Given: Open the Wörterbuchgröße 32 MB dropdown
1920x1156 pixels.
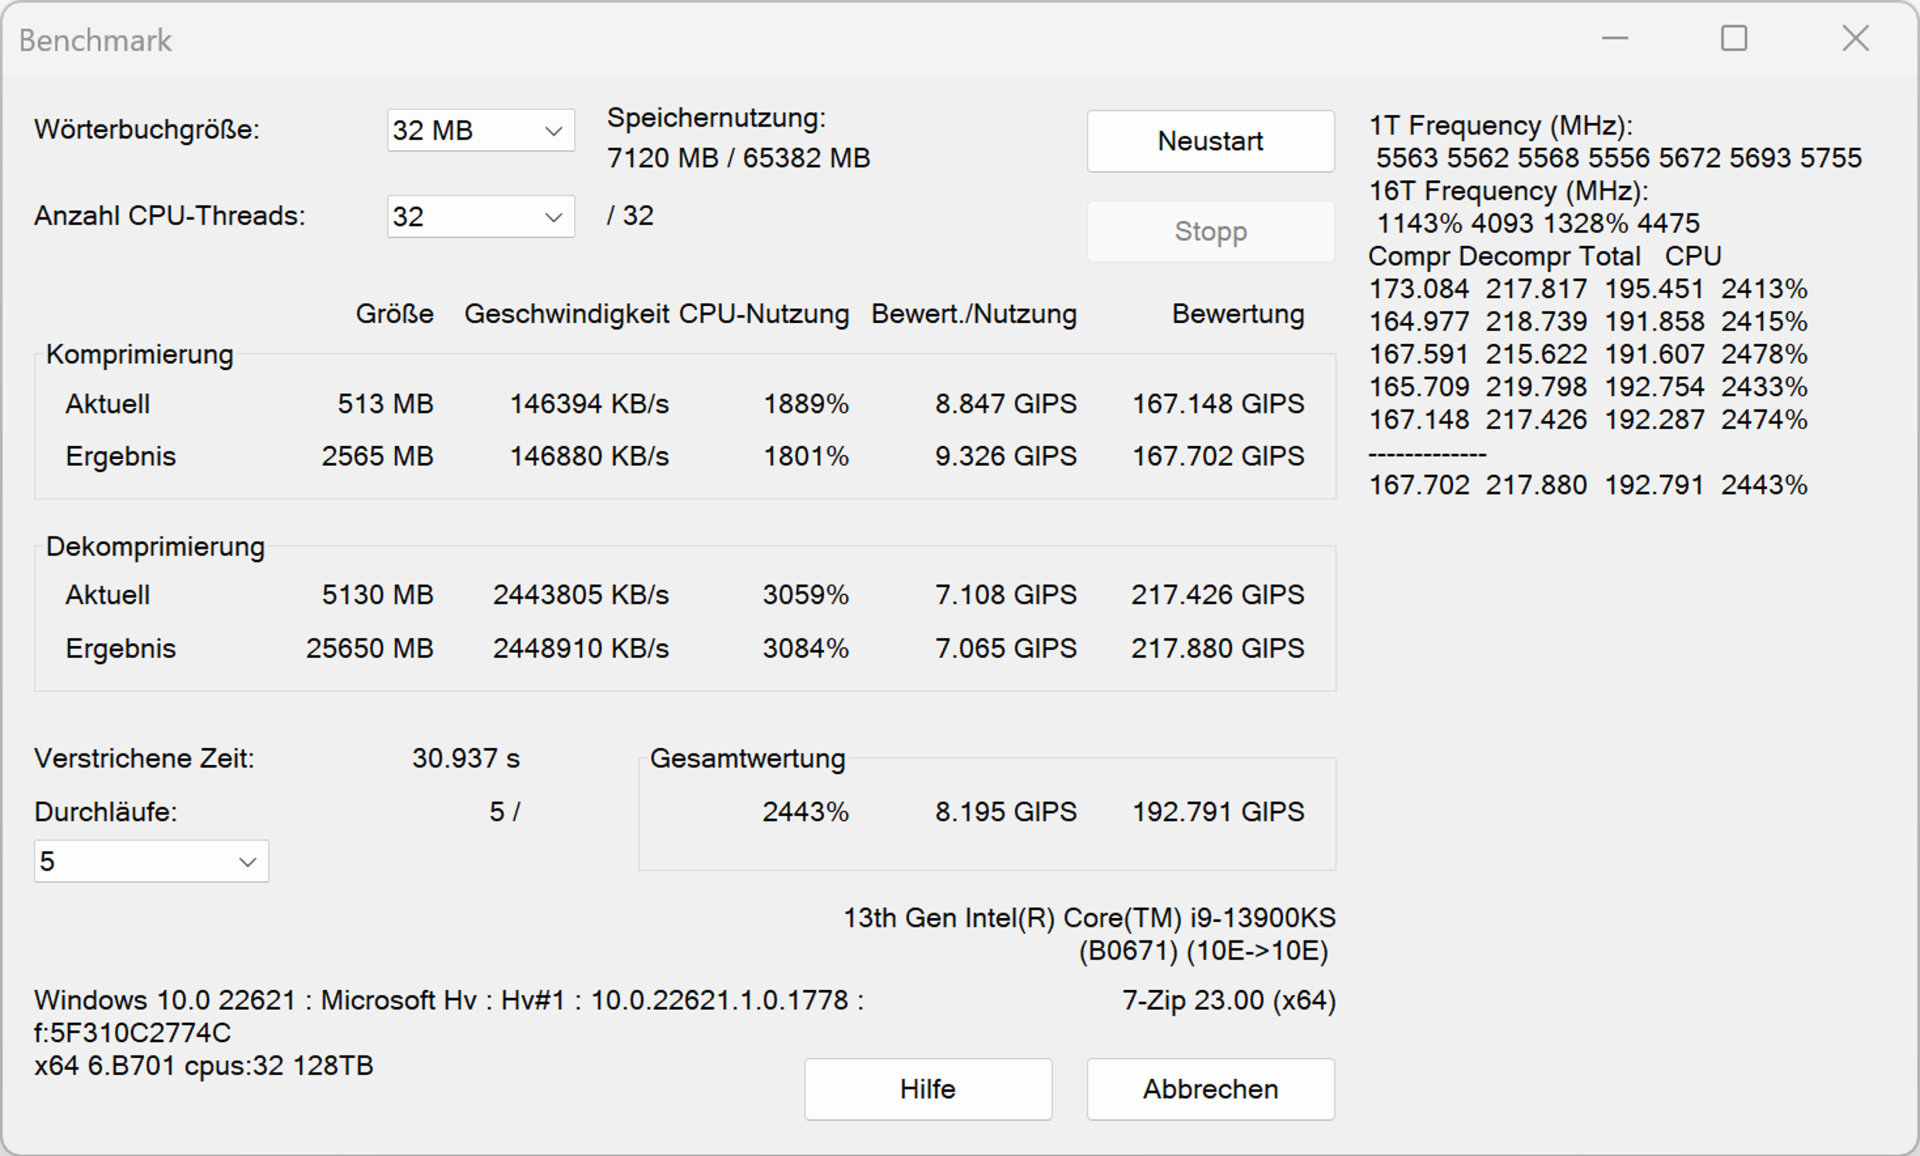Looking at the screenshot, I should pyautogui.click(x=480, y=131).
